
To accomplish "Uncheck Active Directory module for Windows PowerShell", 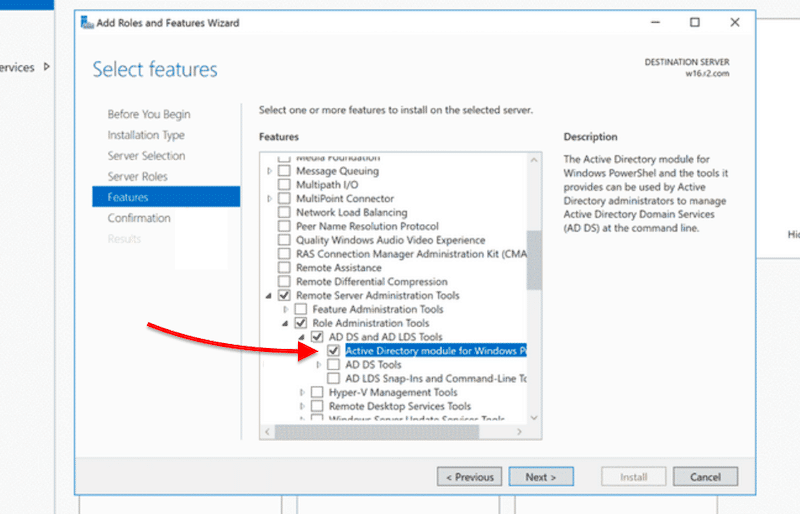I will [333, 350].
